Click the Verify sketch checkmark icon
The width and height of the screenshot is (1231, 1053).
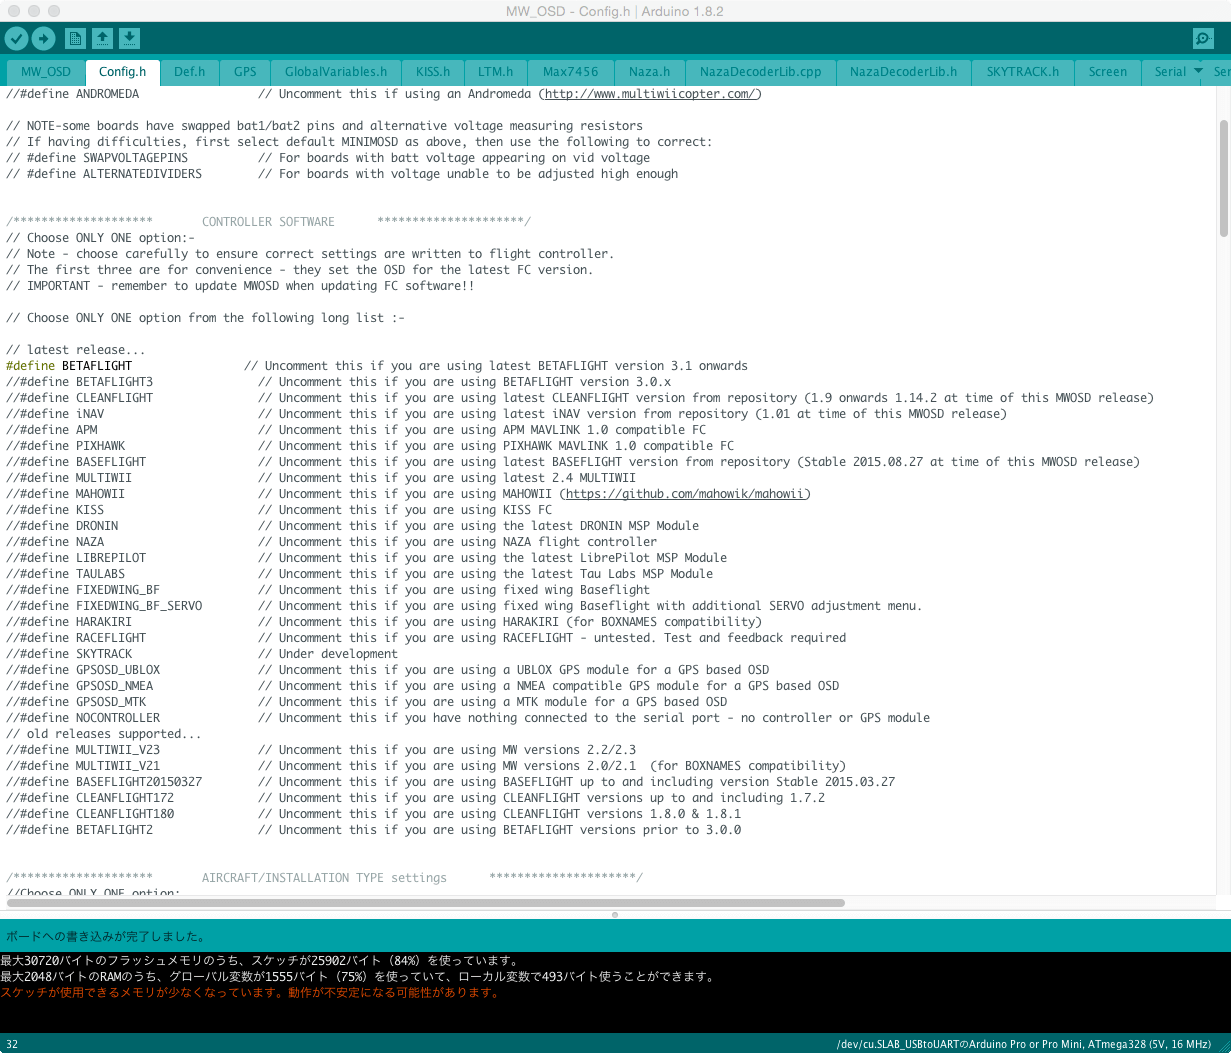point(17,38)
